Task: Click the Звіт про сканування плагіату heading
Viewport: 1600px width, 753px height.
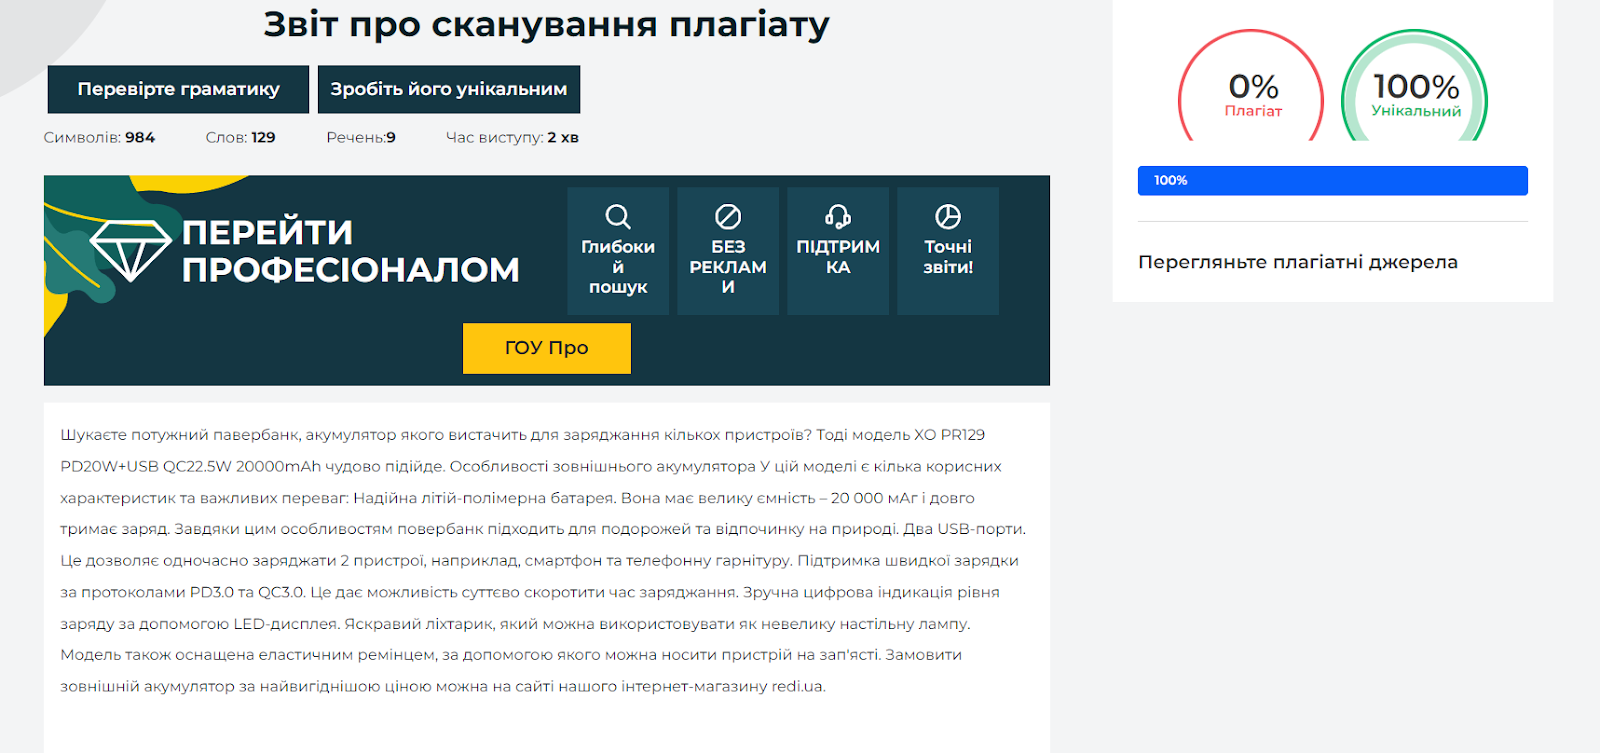Action: coord(547,24)
